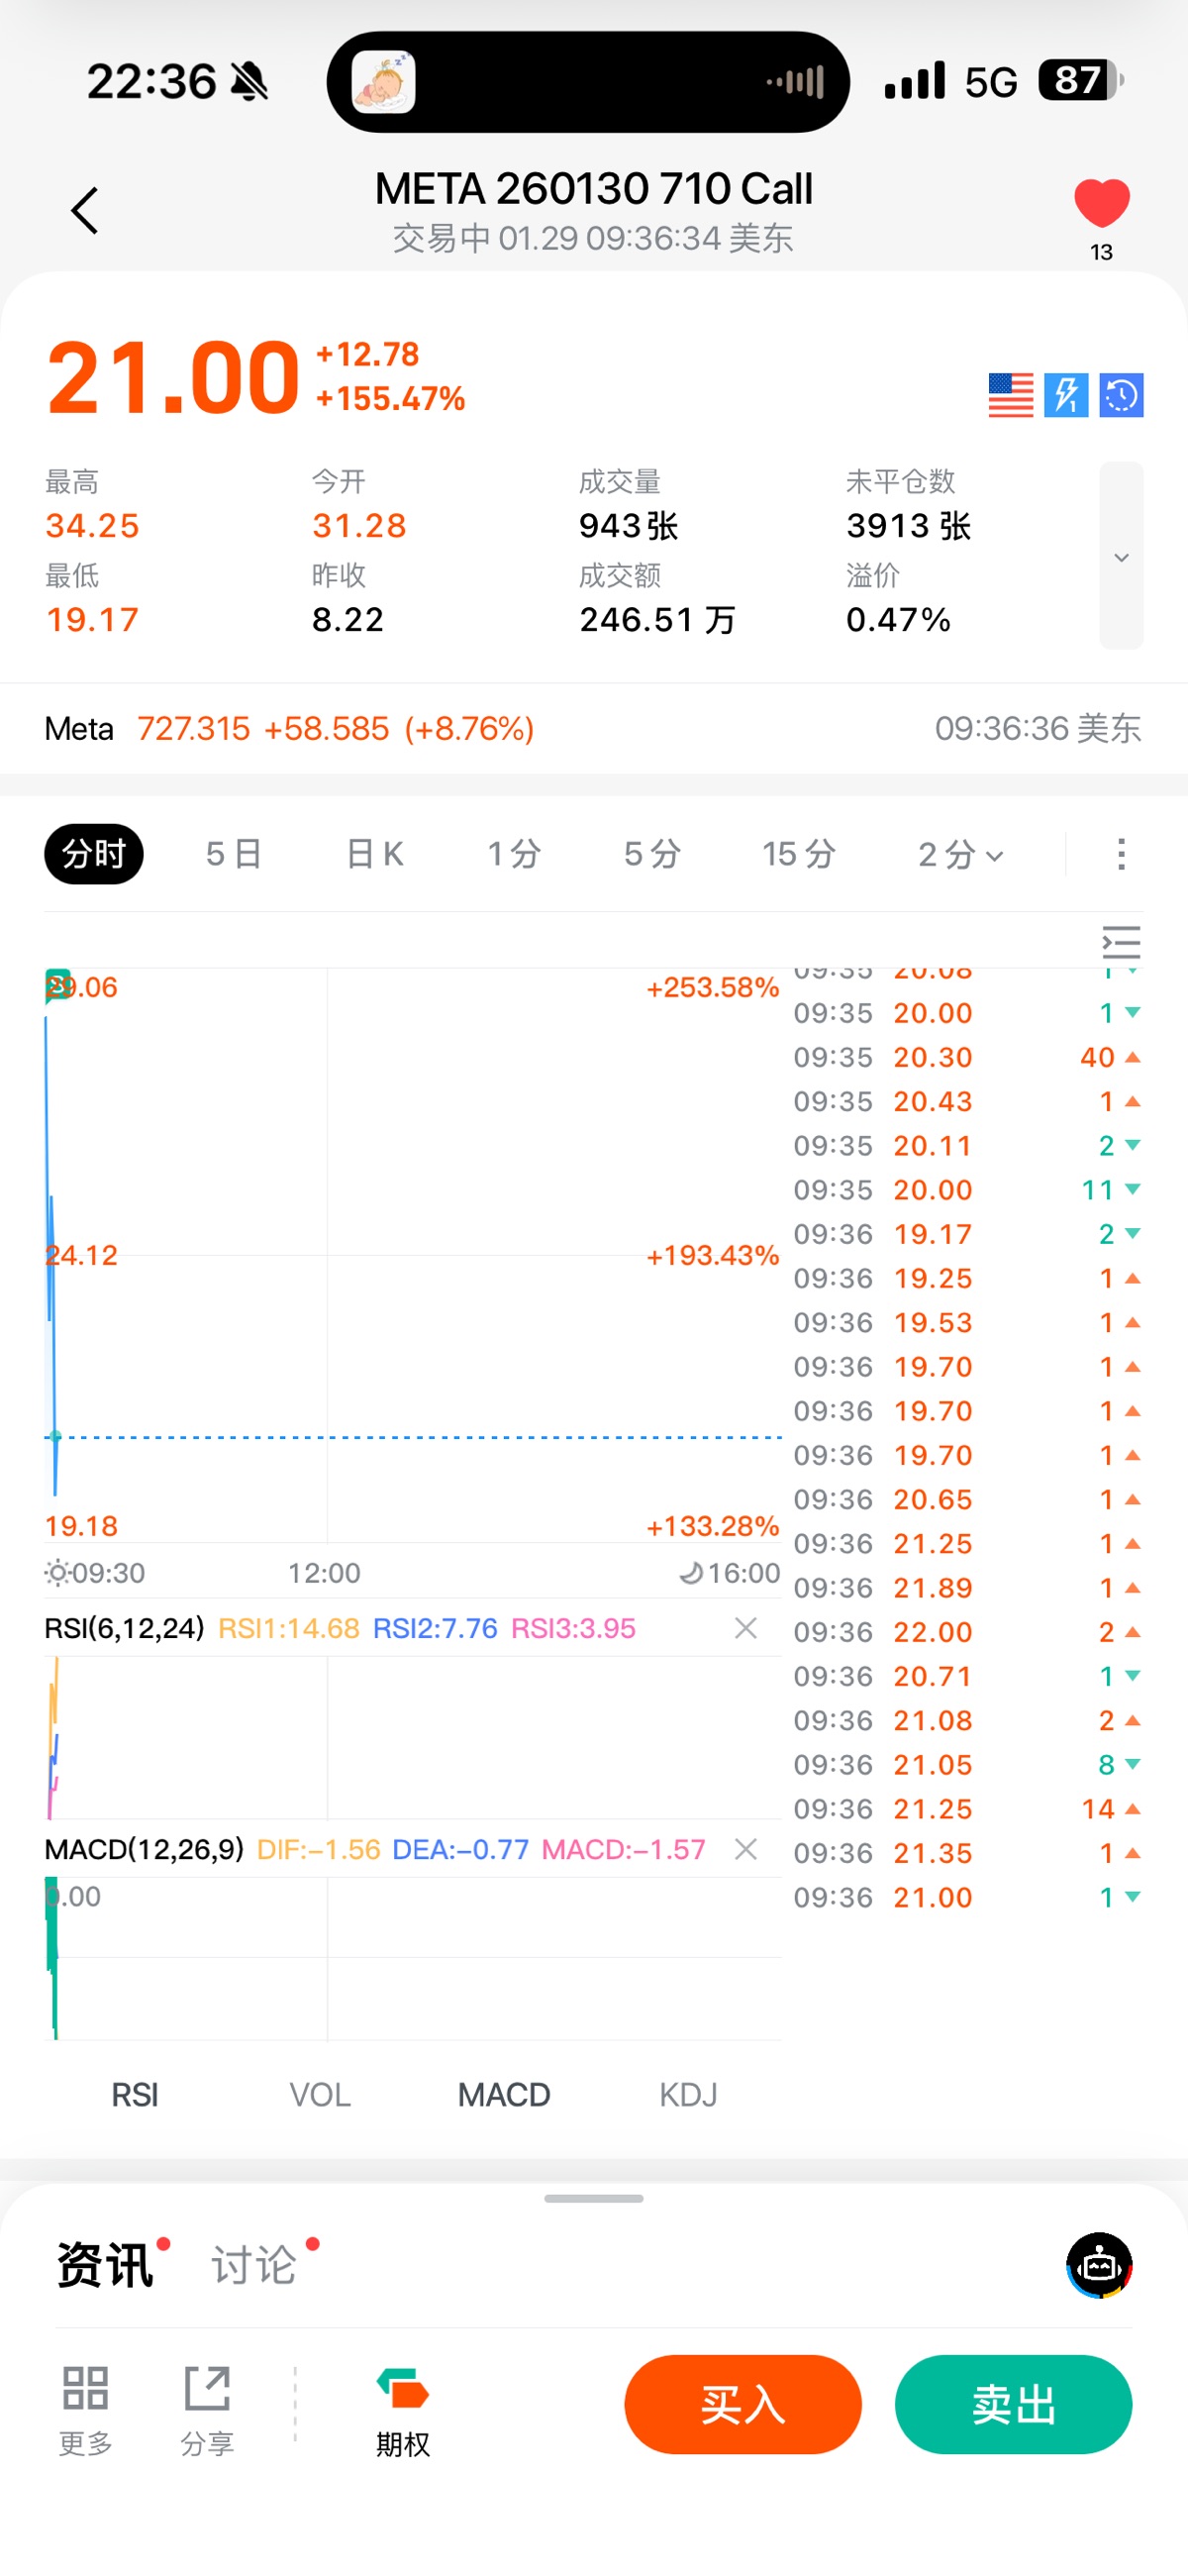Screen dimensions: 1188x2576
Task: Select the 5分 chart tab
Action: click(652, 855)
